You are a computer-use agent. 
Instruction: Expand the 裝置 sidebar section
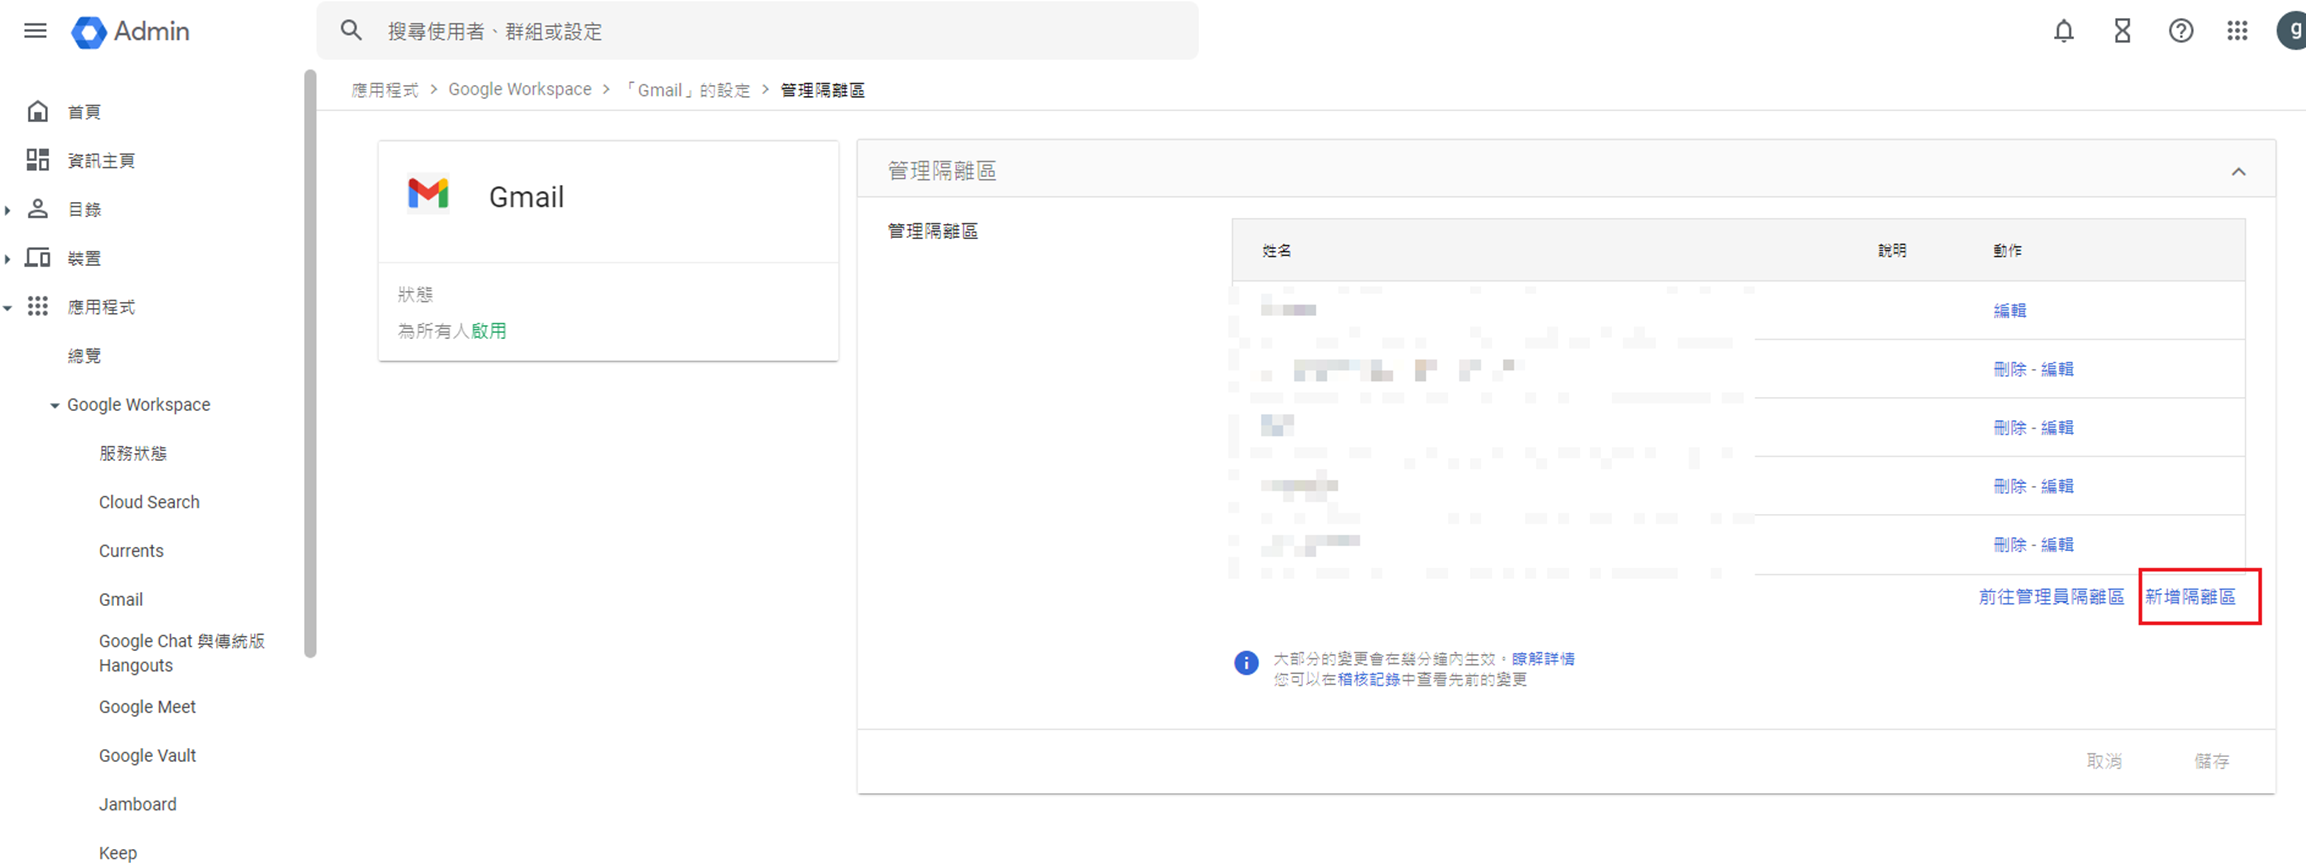(8, 259)
